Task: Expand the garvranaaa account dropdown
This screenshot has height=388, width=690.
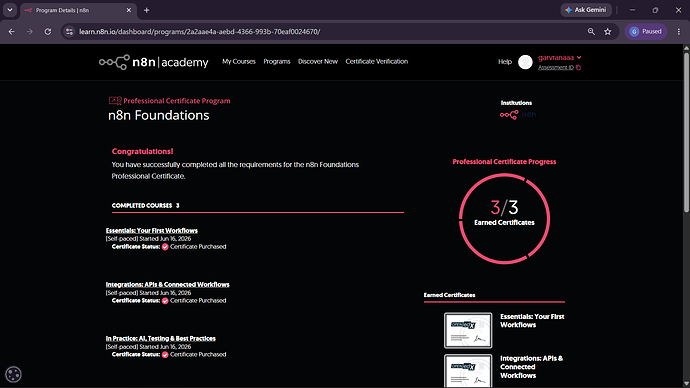Action: tap(559, 58)
